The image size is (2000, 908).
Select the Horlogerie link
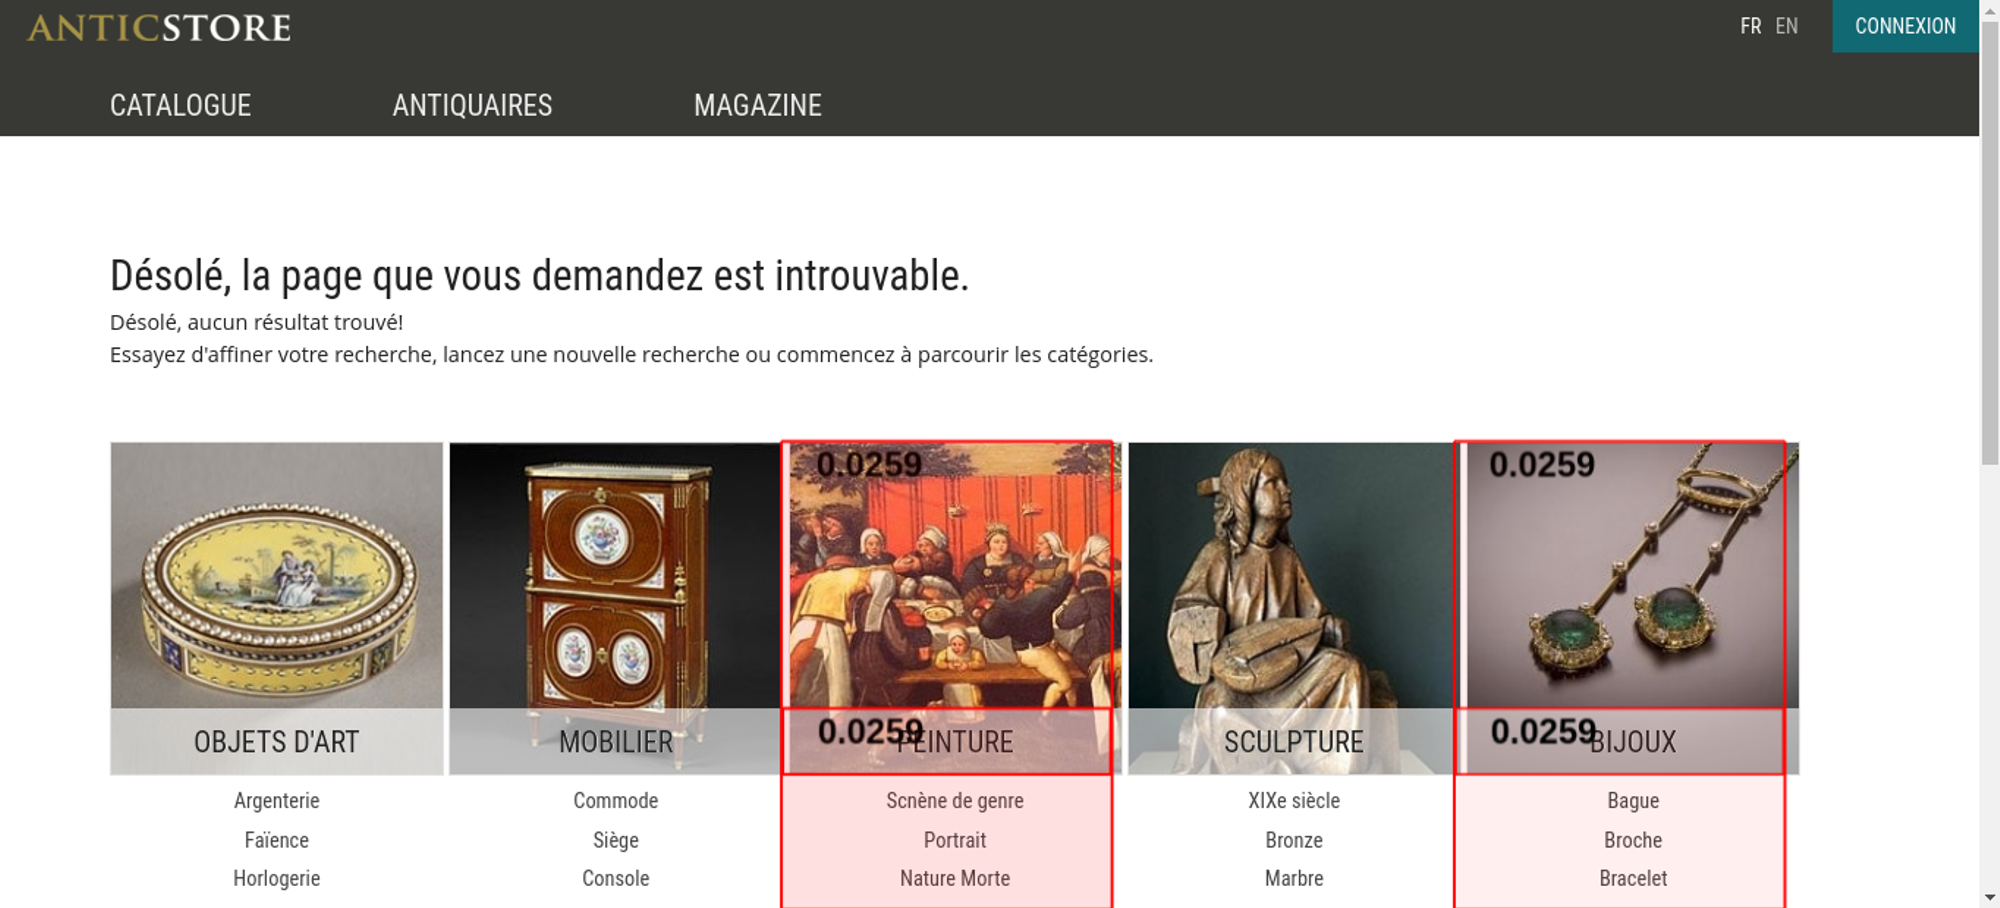pos(277,878)
